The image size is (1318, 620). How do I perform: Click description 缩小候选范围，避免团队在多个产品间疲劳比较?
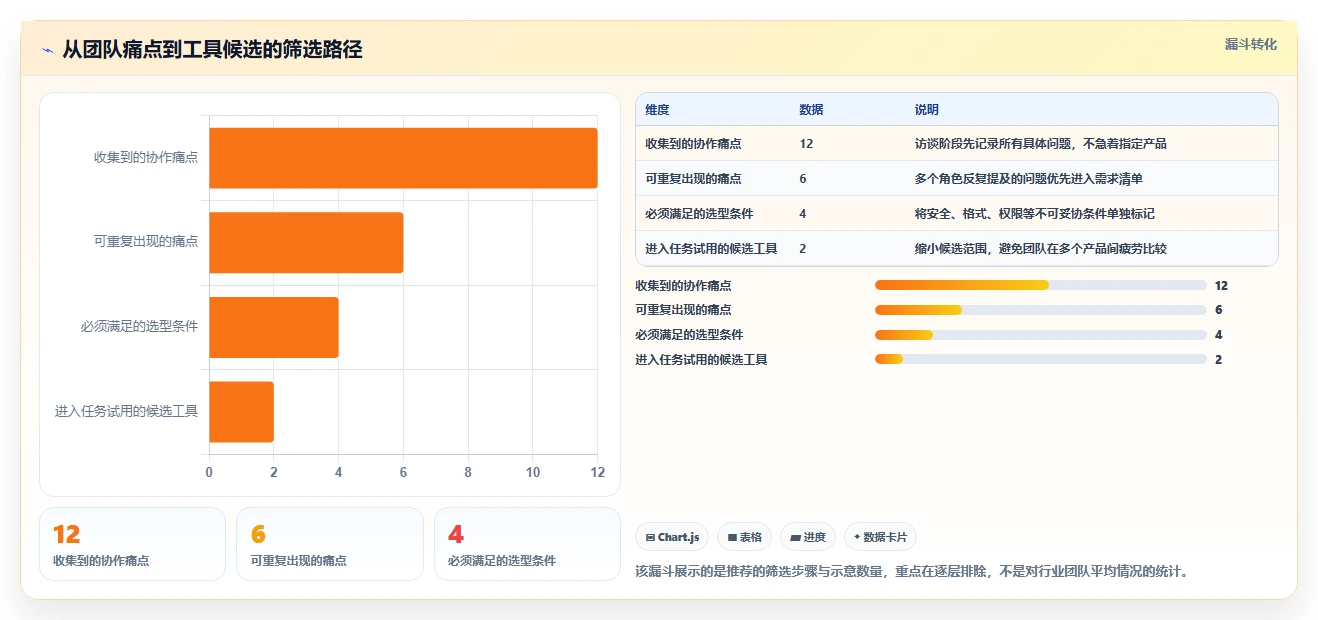[x=1040, y=249]
